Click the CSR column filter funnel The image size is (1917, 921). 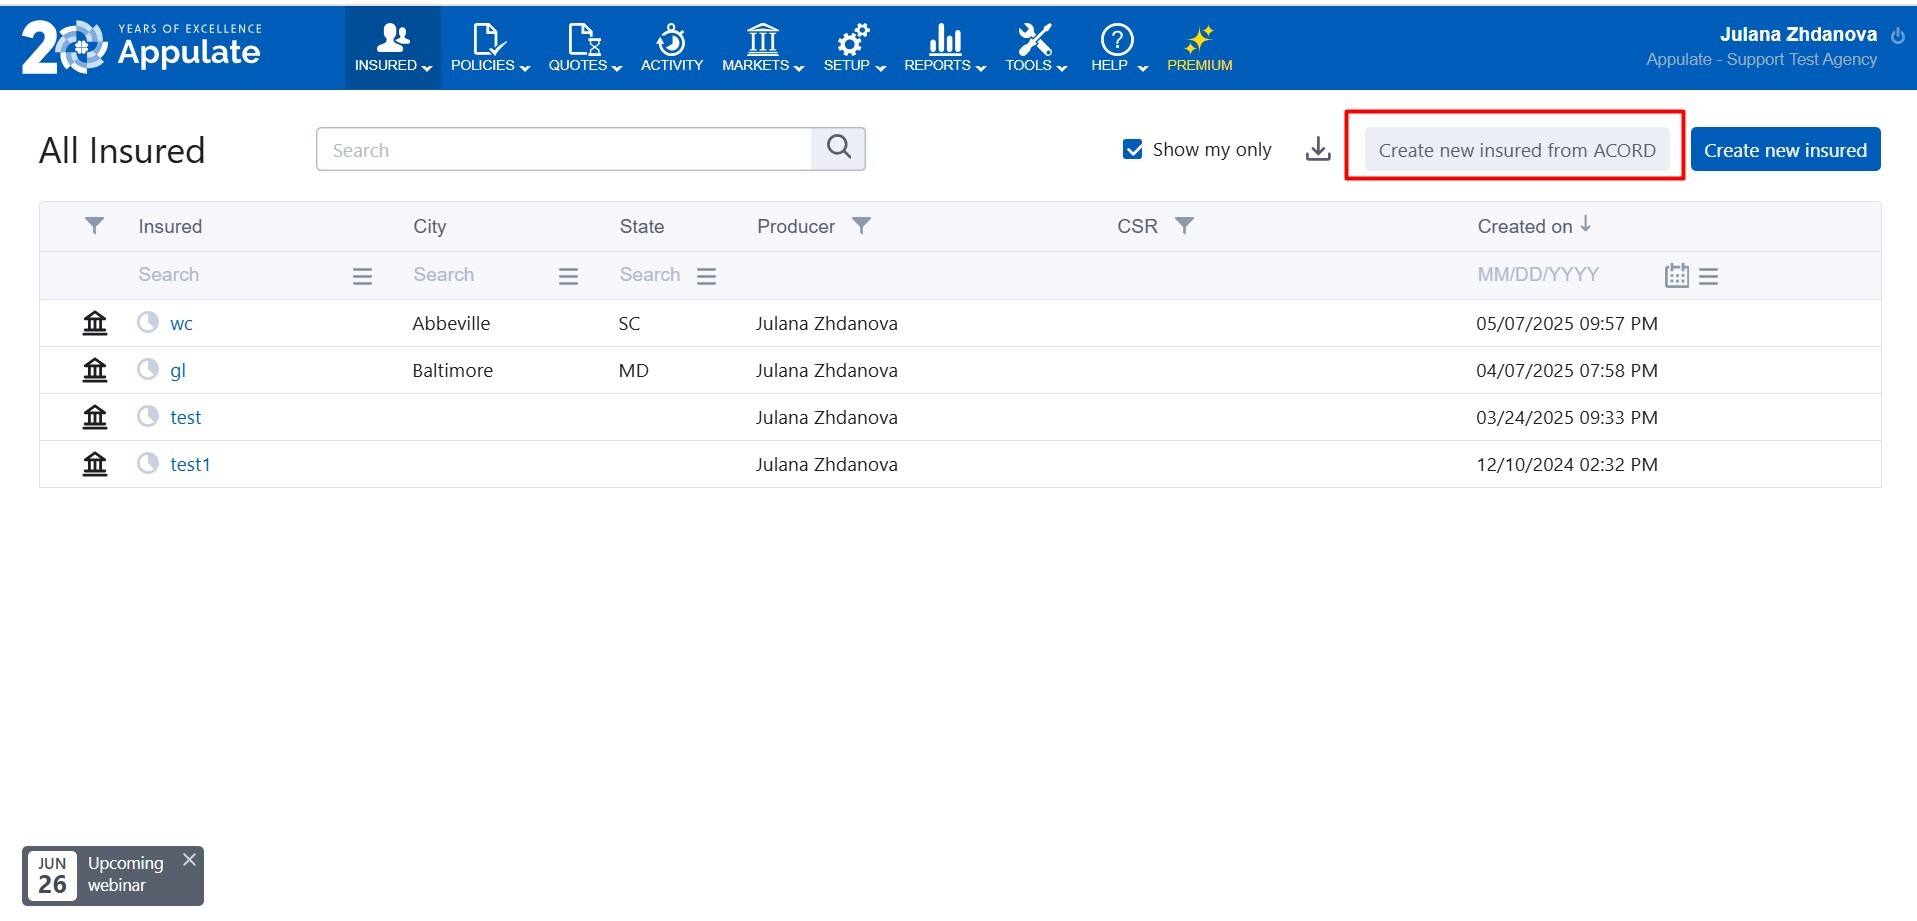(1184, 226)
